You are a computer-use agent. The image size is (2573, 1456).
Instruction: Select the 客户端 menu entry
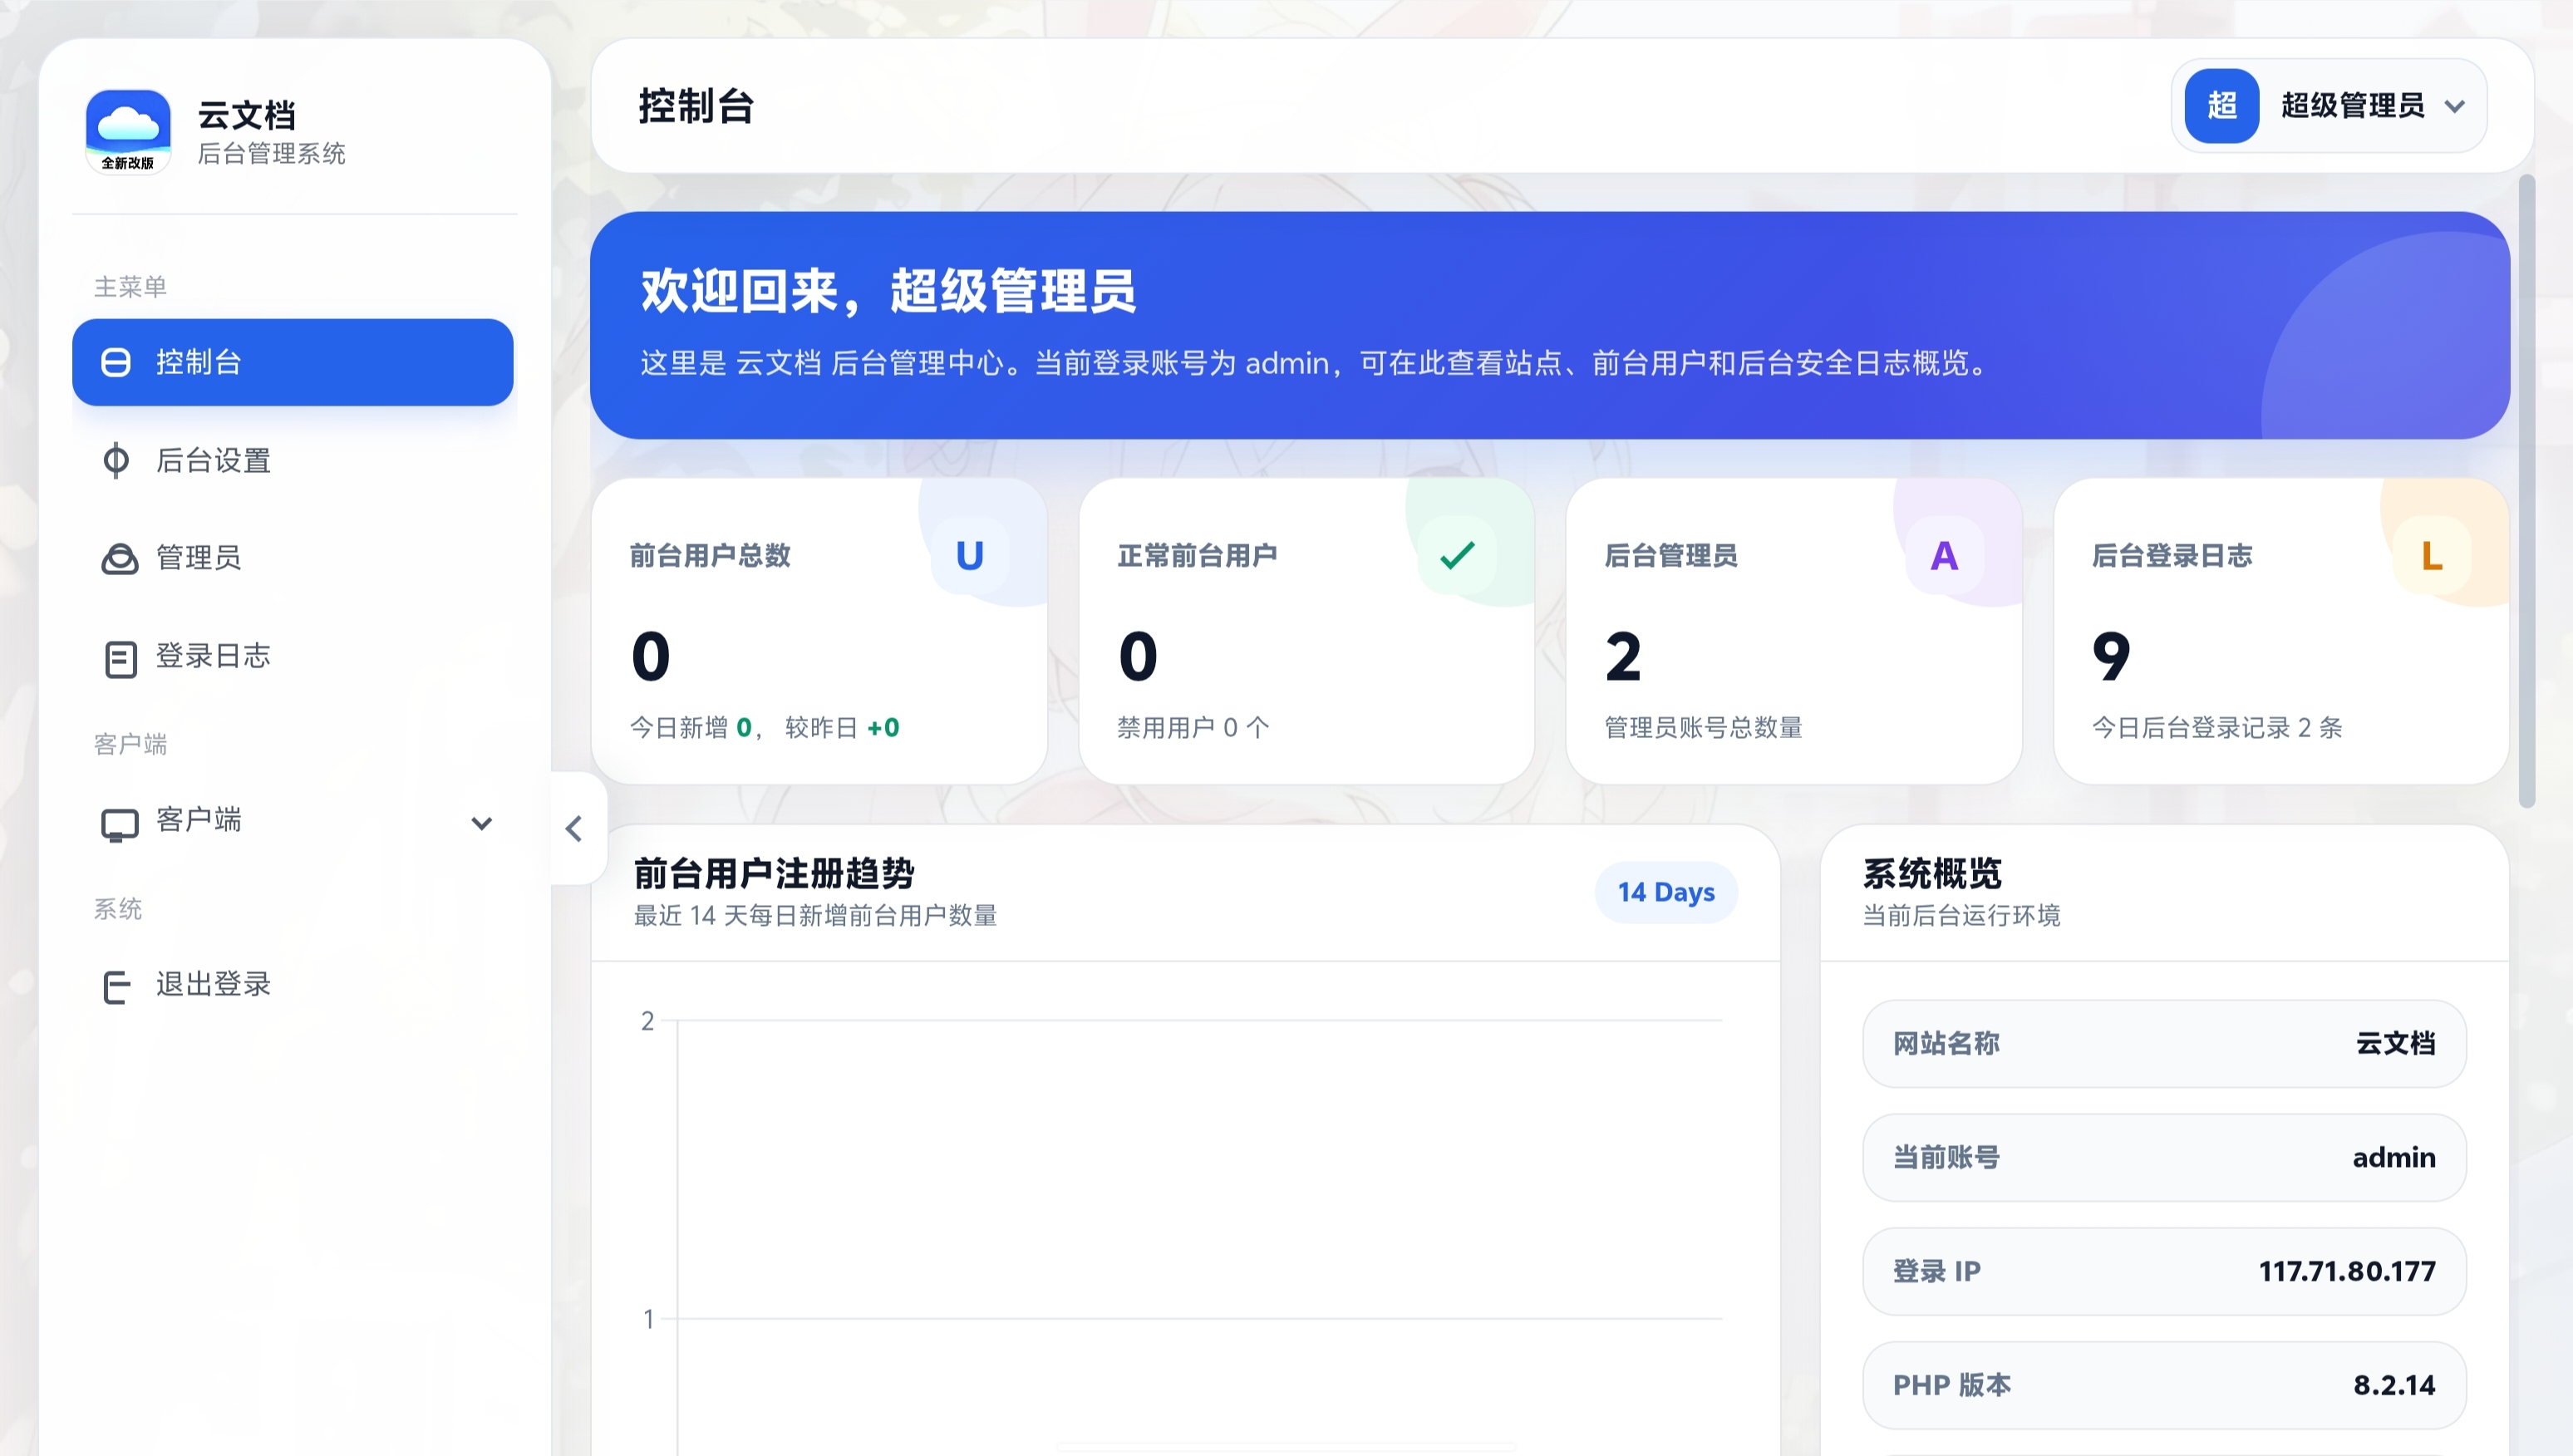[x=293, y=822]
